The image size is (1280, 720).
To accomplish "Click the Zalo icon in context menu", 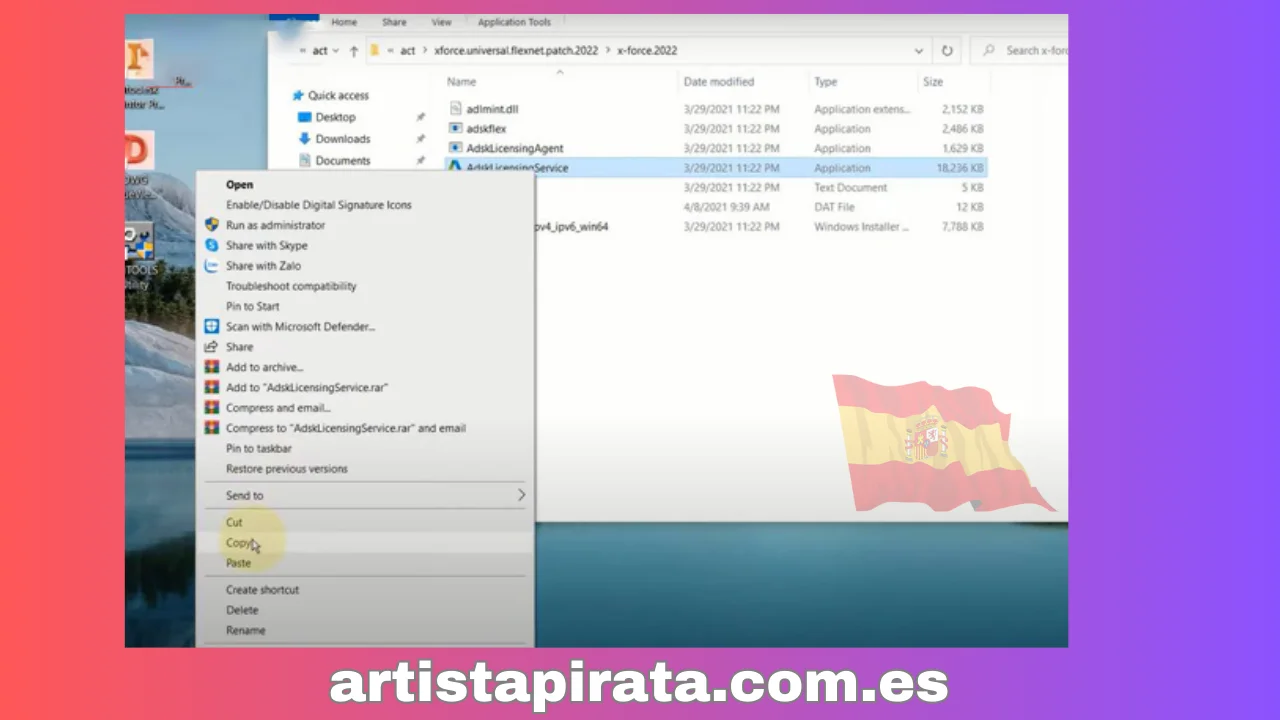I will pos(211,266).
